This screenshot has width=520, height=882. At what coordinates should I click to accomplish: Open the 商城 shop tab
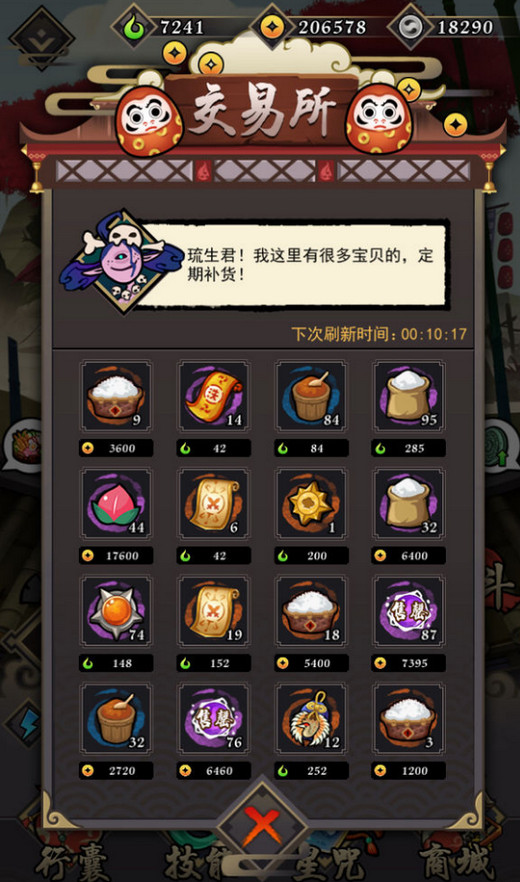(x=456, y=863)
